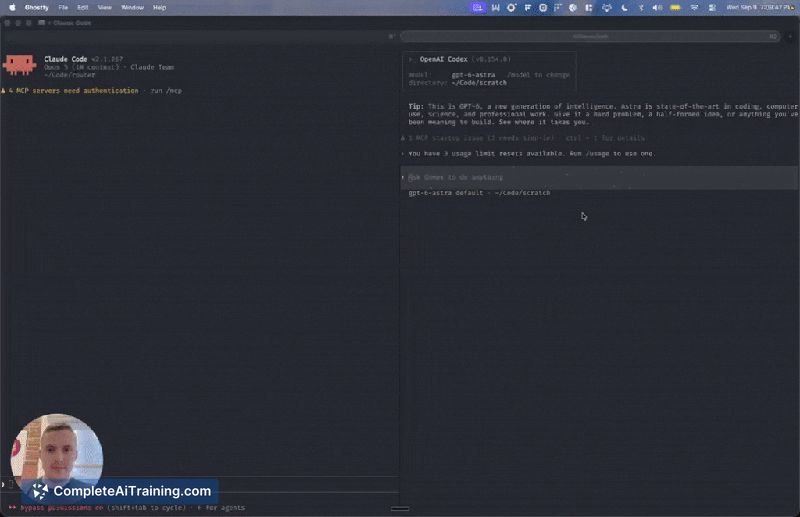Image resolution: width=800 pixels, height=517 pixels.
Task: Open the File menu
Action: click(x=63, y=8)
